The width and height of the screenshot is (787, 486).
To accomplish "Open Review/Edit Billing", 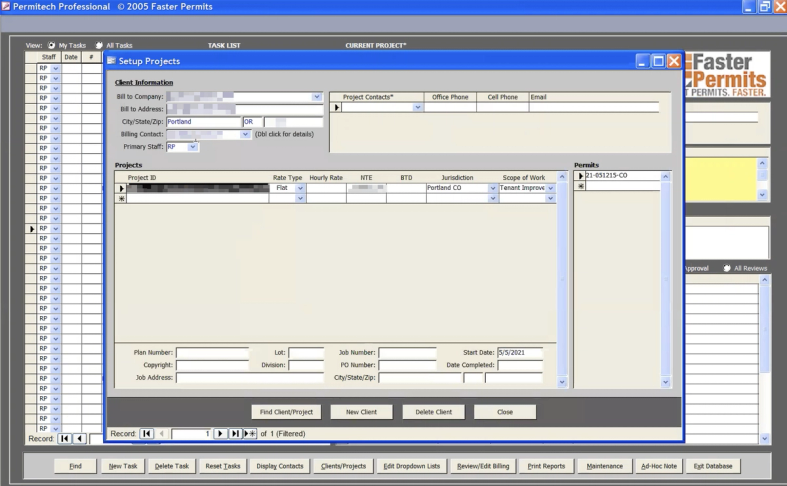I will (x=483, y=466).
